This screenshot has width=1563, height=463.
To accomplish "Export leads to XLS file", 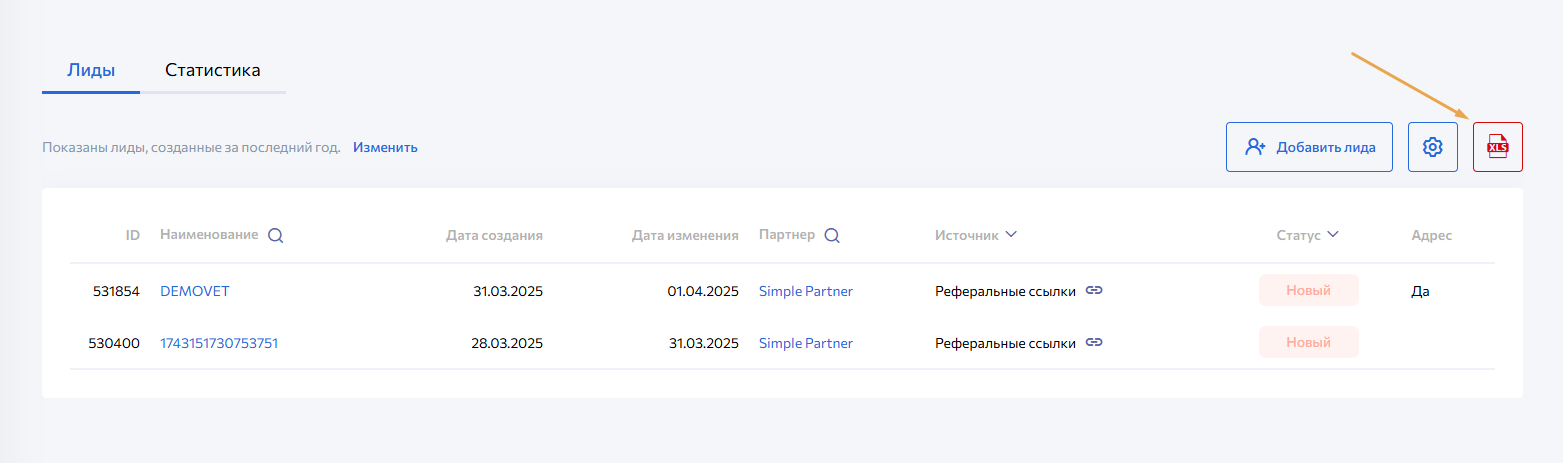I will [x=1497, y=147].
